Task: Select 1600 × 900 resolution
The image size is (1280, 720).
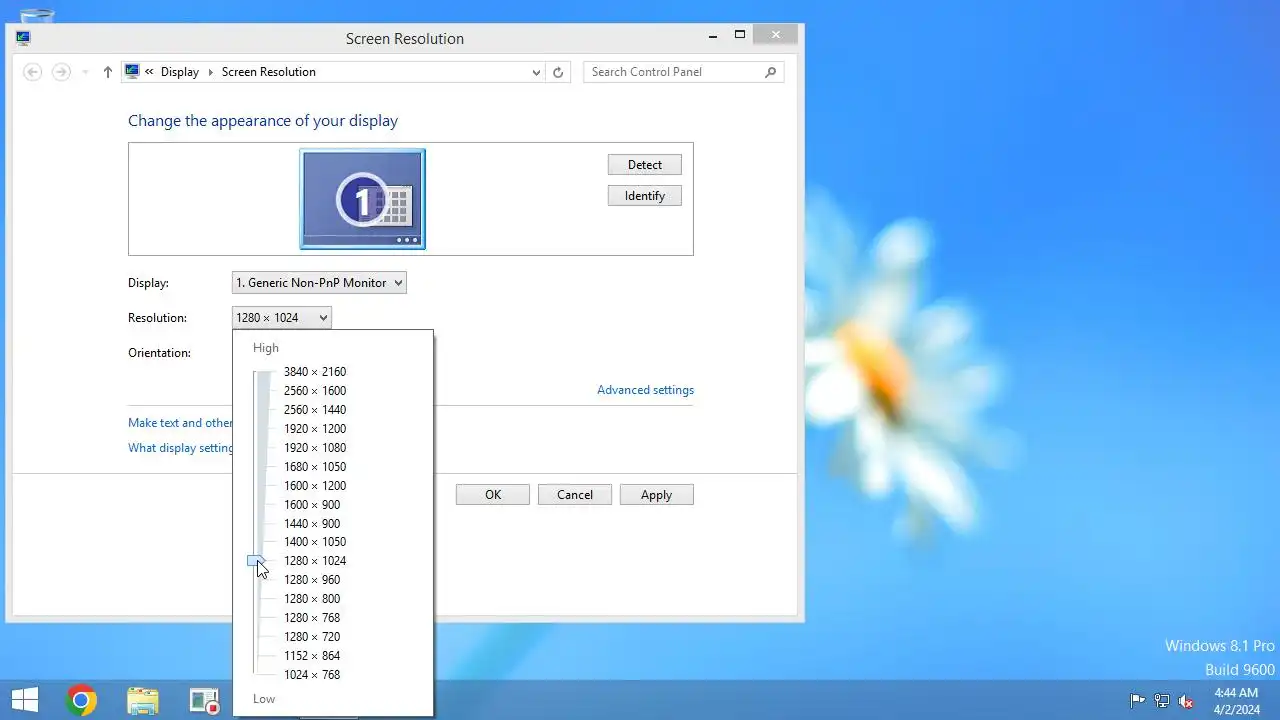Action: (312, 505)
